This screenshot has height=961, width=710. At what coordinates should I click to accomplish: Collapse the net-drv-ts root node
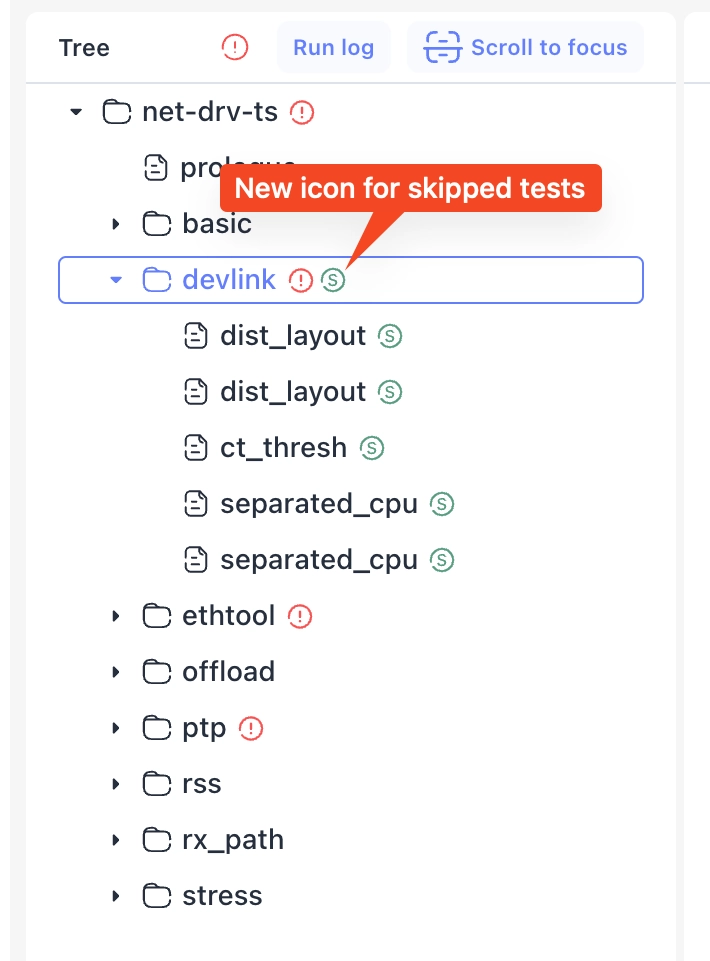click(76, 112)
